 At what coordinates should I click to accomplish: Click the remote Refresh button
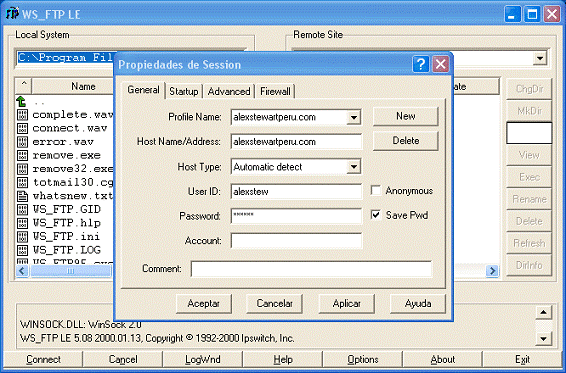click(x=529, y=243)
